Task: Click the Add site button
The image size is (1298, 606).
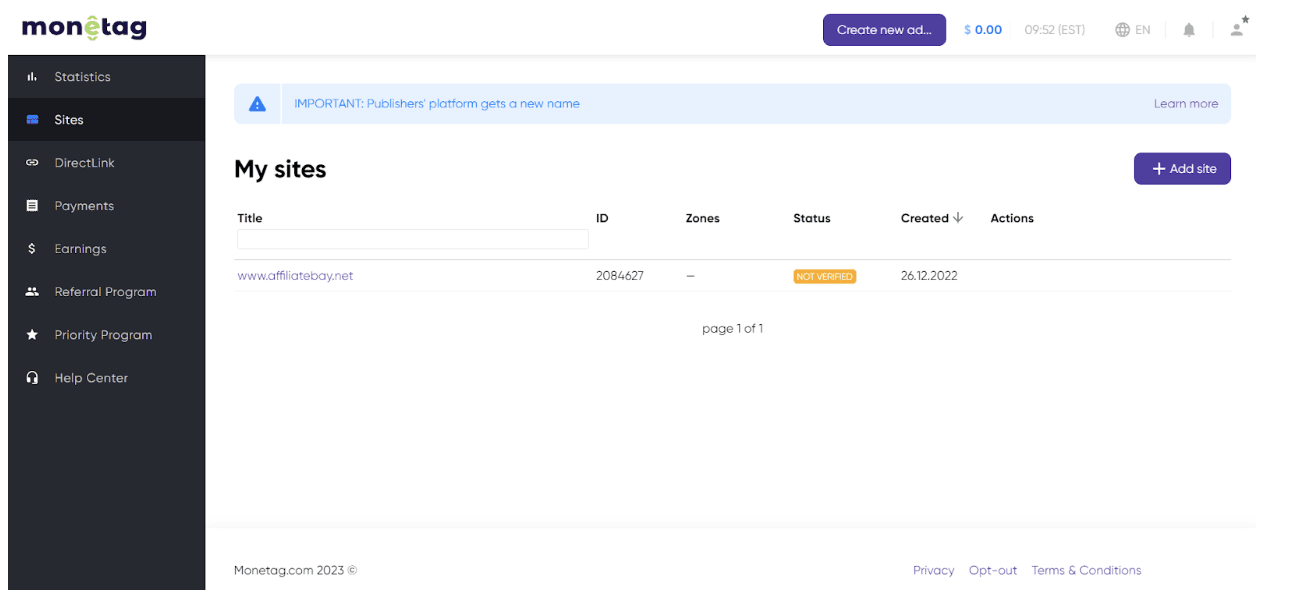Action: (1182, 169)
